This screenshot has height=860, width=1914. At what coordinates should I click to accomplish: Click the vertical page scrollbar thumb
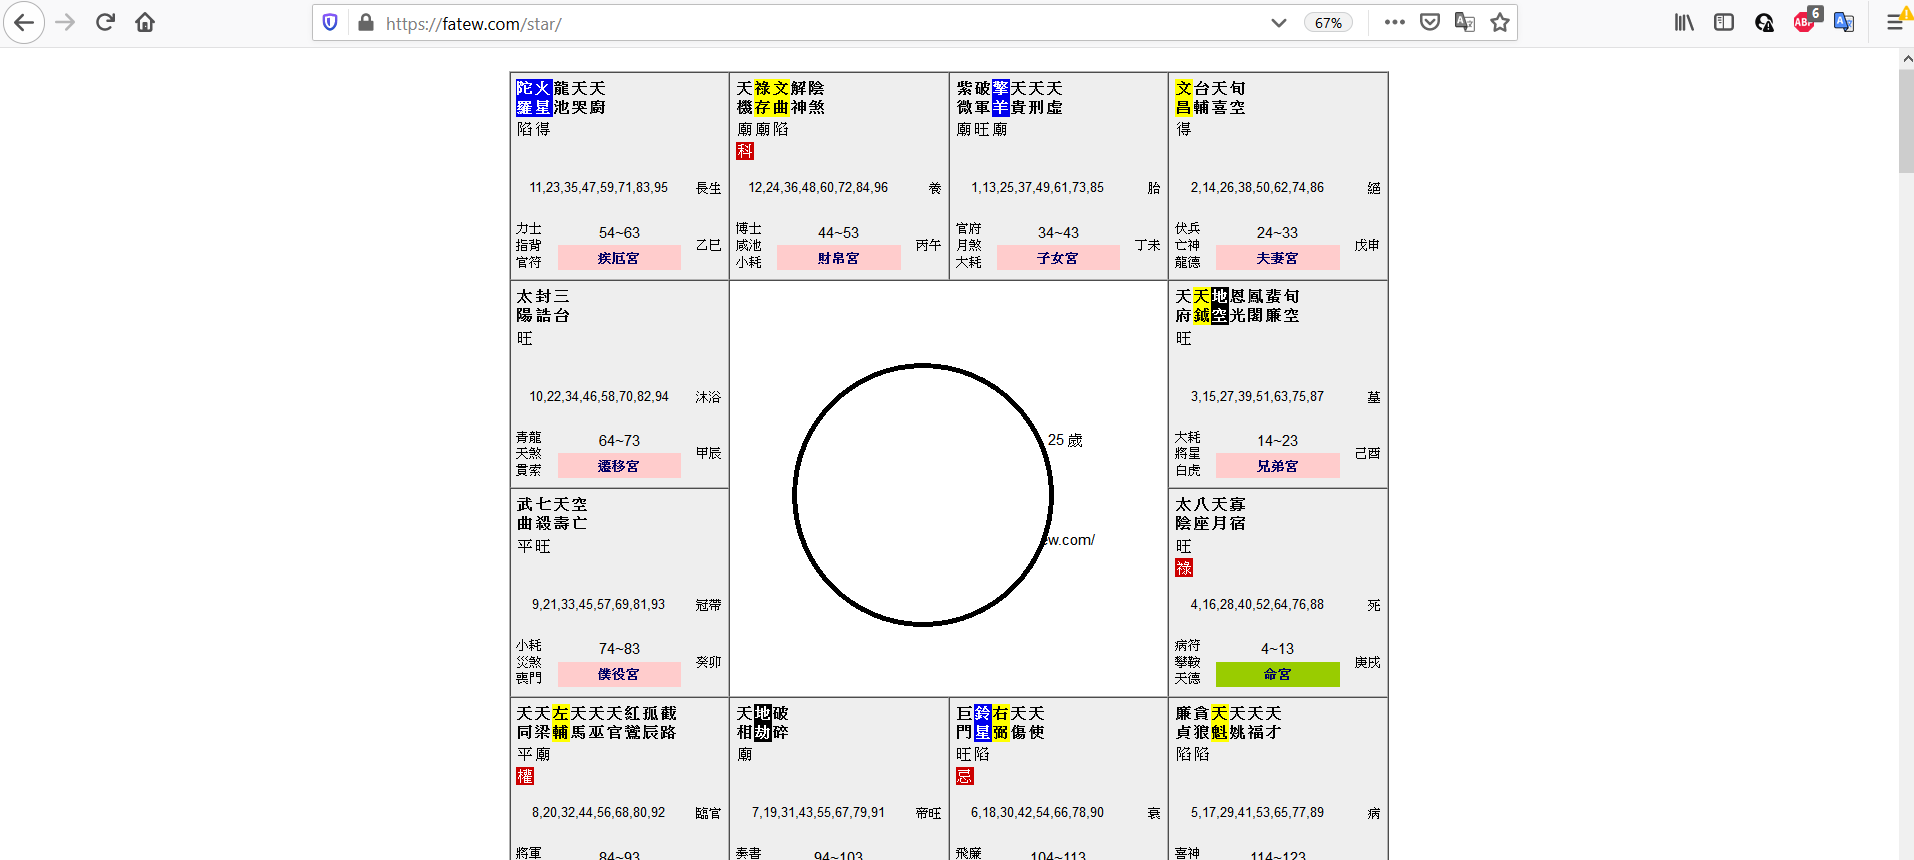coord(1905,120)
